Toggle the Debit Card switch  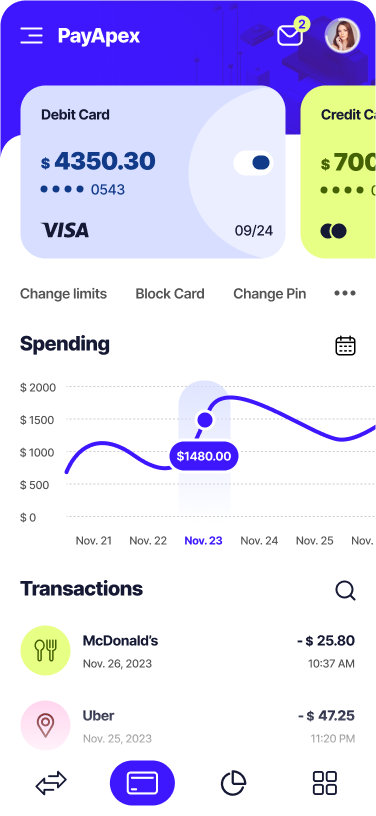coord(254,163)
